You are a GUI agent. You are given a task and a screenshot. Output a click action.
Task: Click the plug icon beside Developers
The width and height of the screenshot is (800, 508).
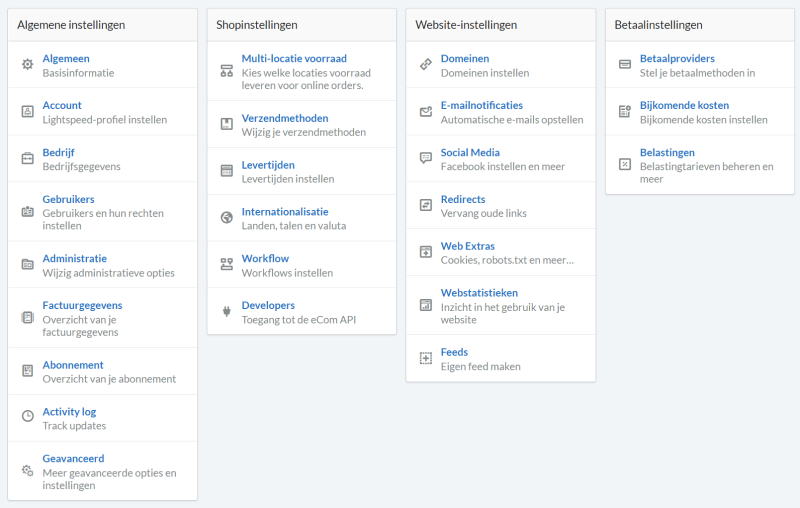227,311
